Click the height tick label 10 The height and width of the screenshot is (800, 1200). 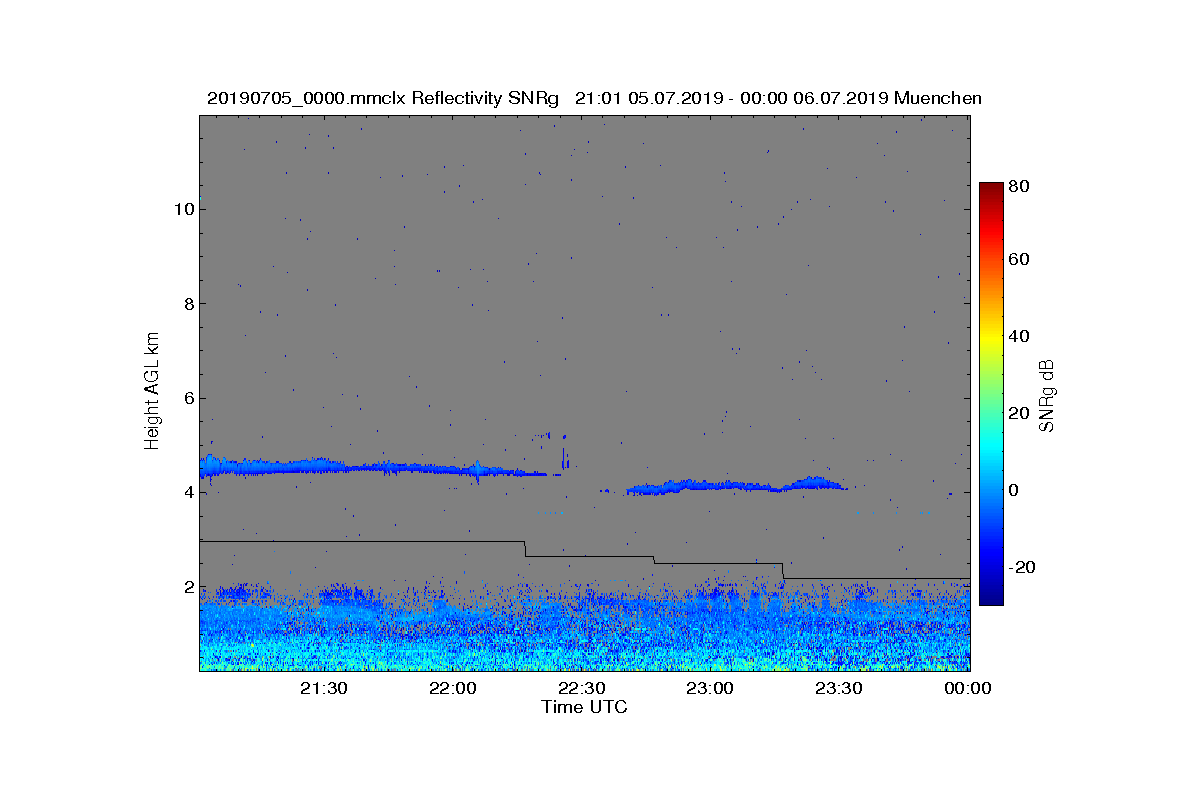[183, 209]
